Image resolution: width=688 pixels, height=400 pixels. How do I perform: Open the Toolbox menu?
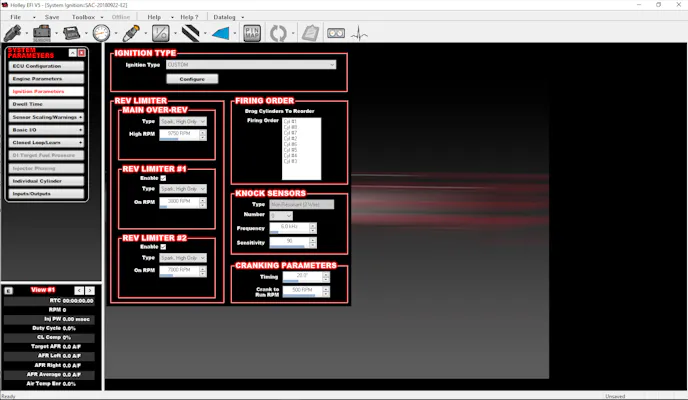click(84, 17)
